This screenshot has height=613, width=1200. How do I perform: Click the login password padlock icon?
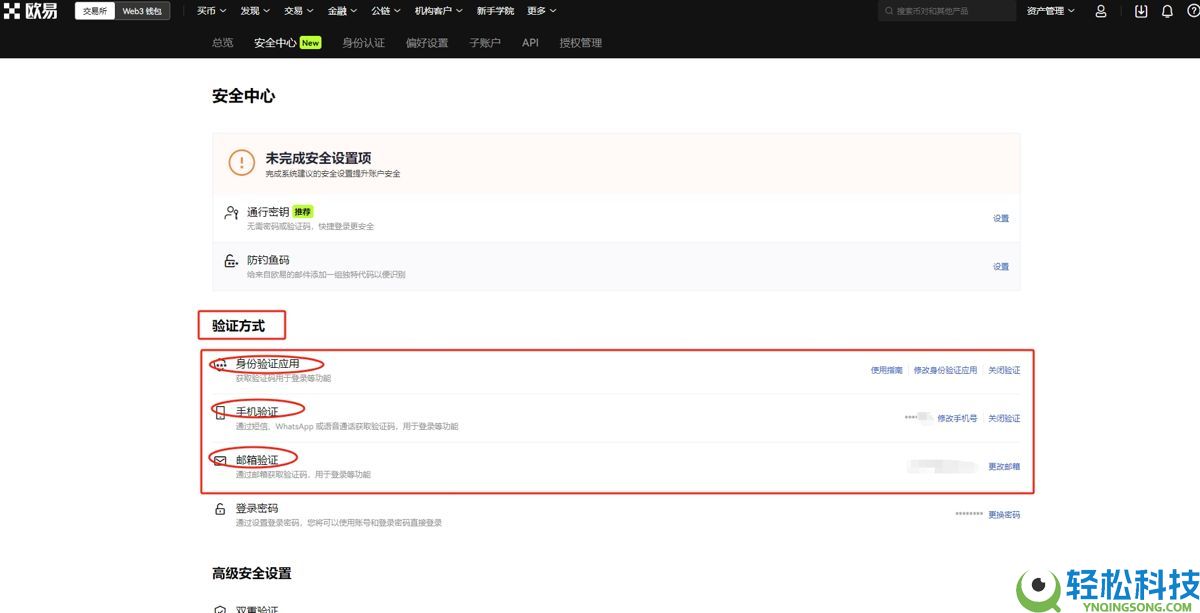tap(221, 509)
